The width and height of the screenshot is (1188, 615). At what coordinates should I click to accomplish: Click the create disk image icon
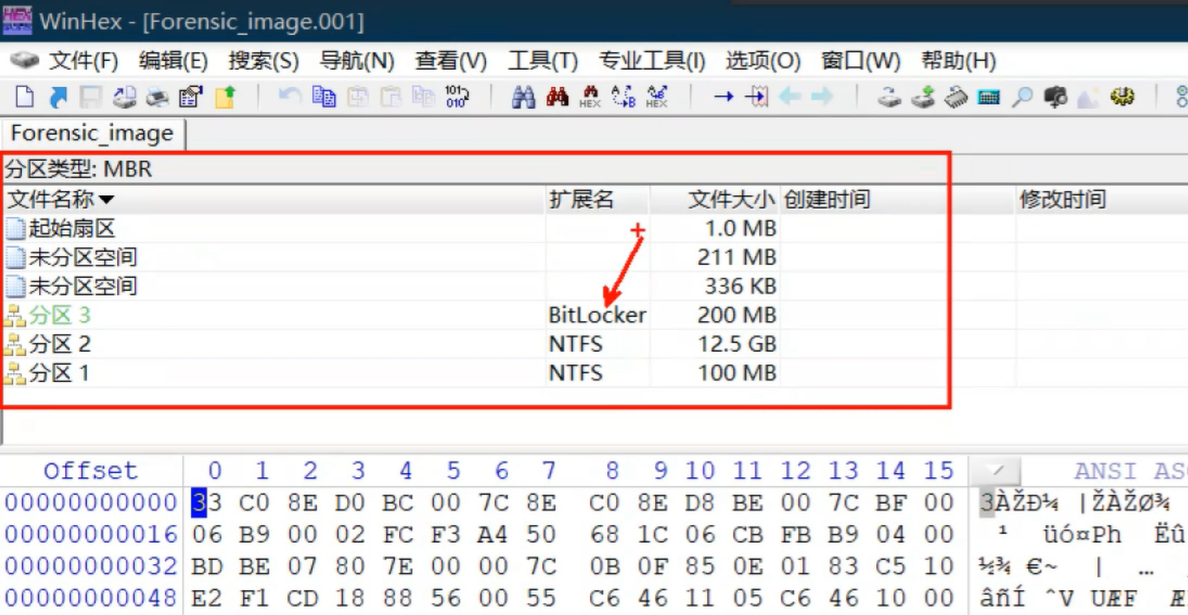pos(124,97)
